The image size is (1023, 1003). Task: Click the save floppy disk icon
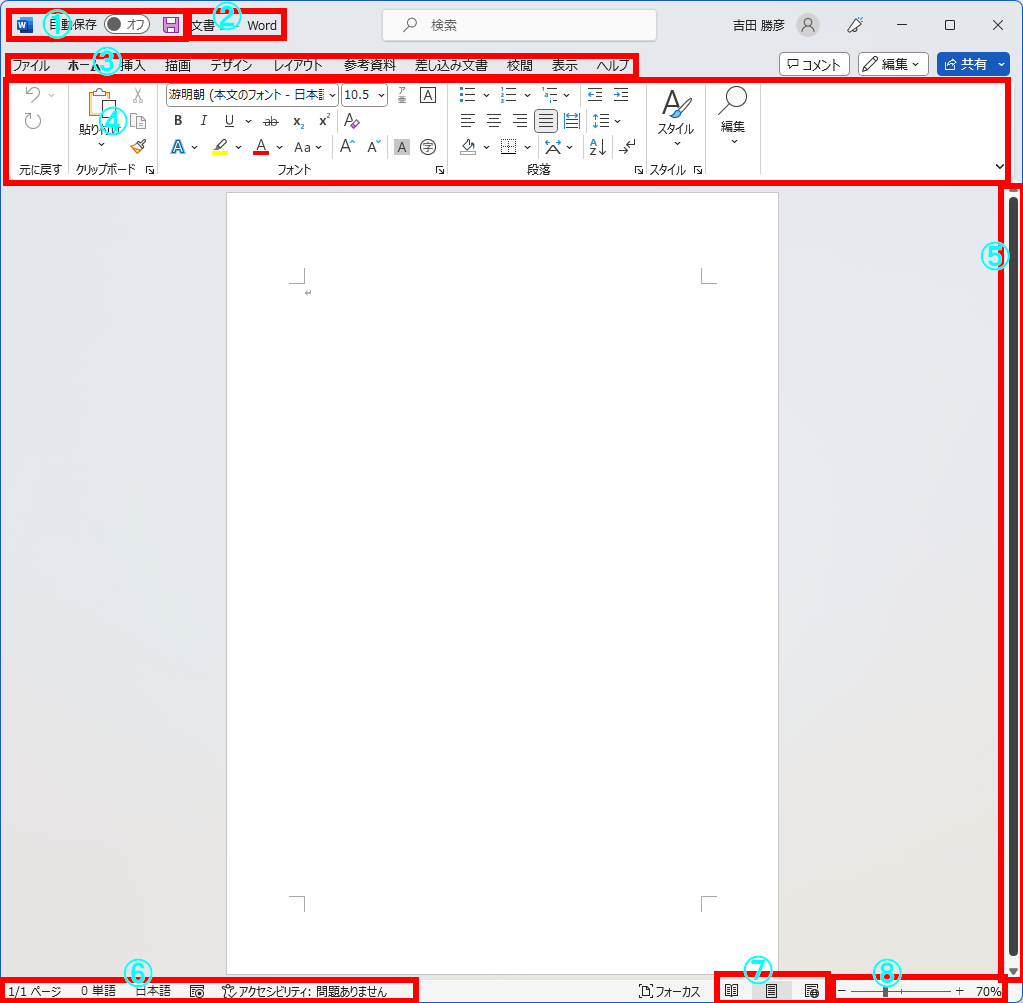(x=171, y=25)
